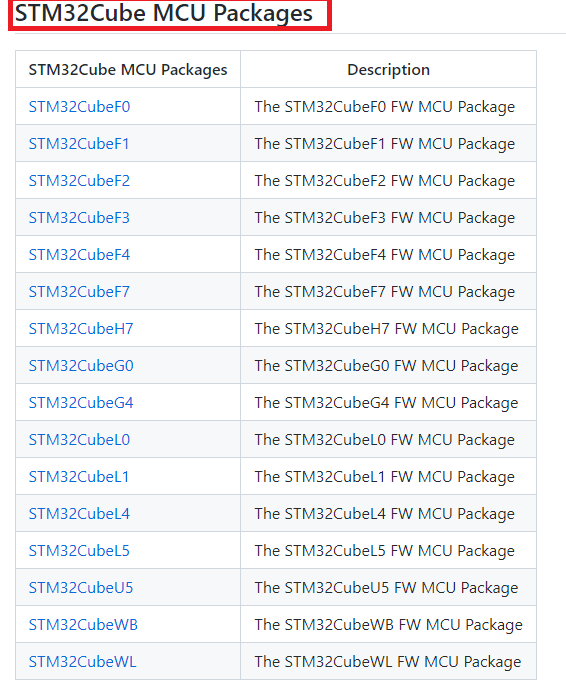
Task: Open the STM32CubeF3 package link
Action: click(x=79, y=218)
